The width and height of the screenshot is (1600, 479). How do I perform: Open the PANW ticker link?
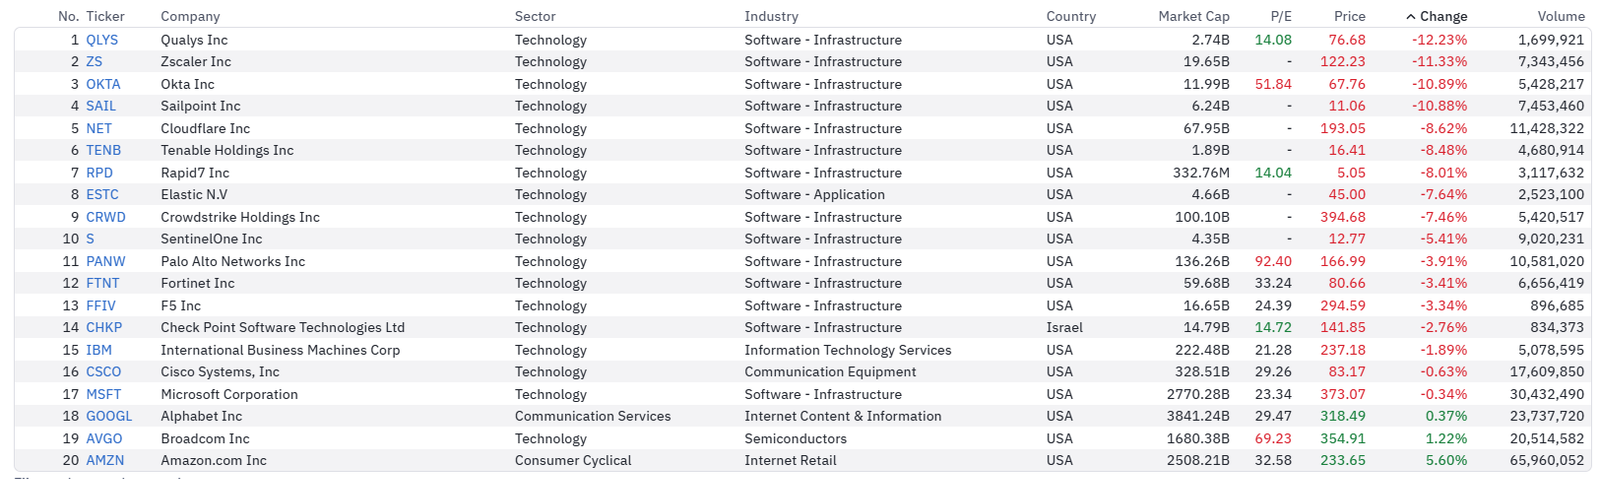[106, 261]
